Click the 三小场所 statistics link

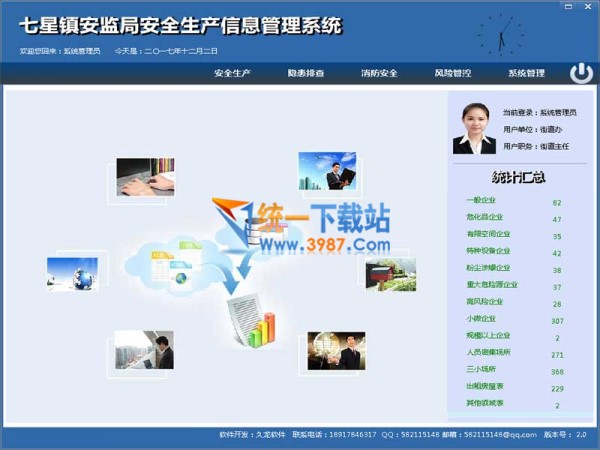480,371
